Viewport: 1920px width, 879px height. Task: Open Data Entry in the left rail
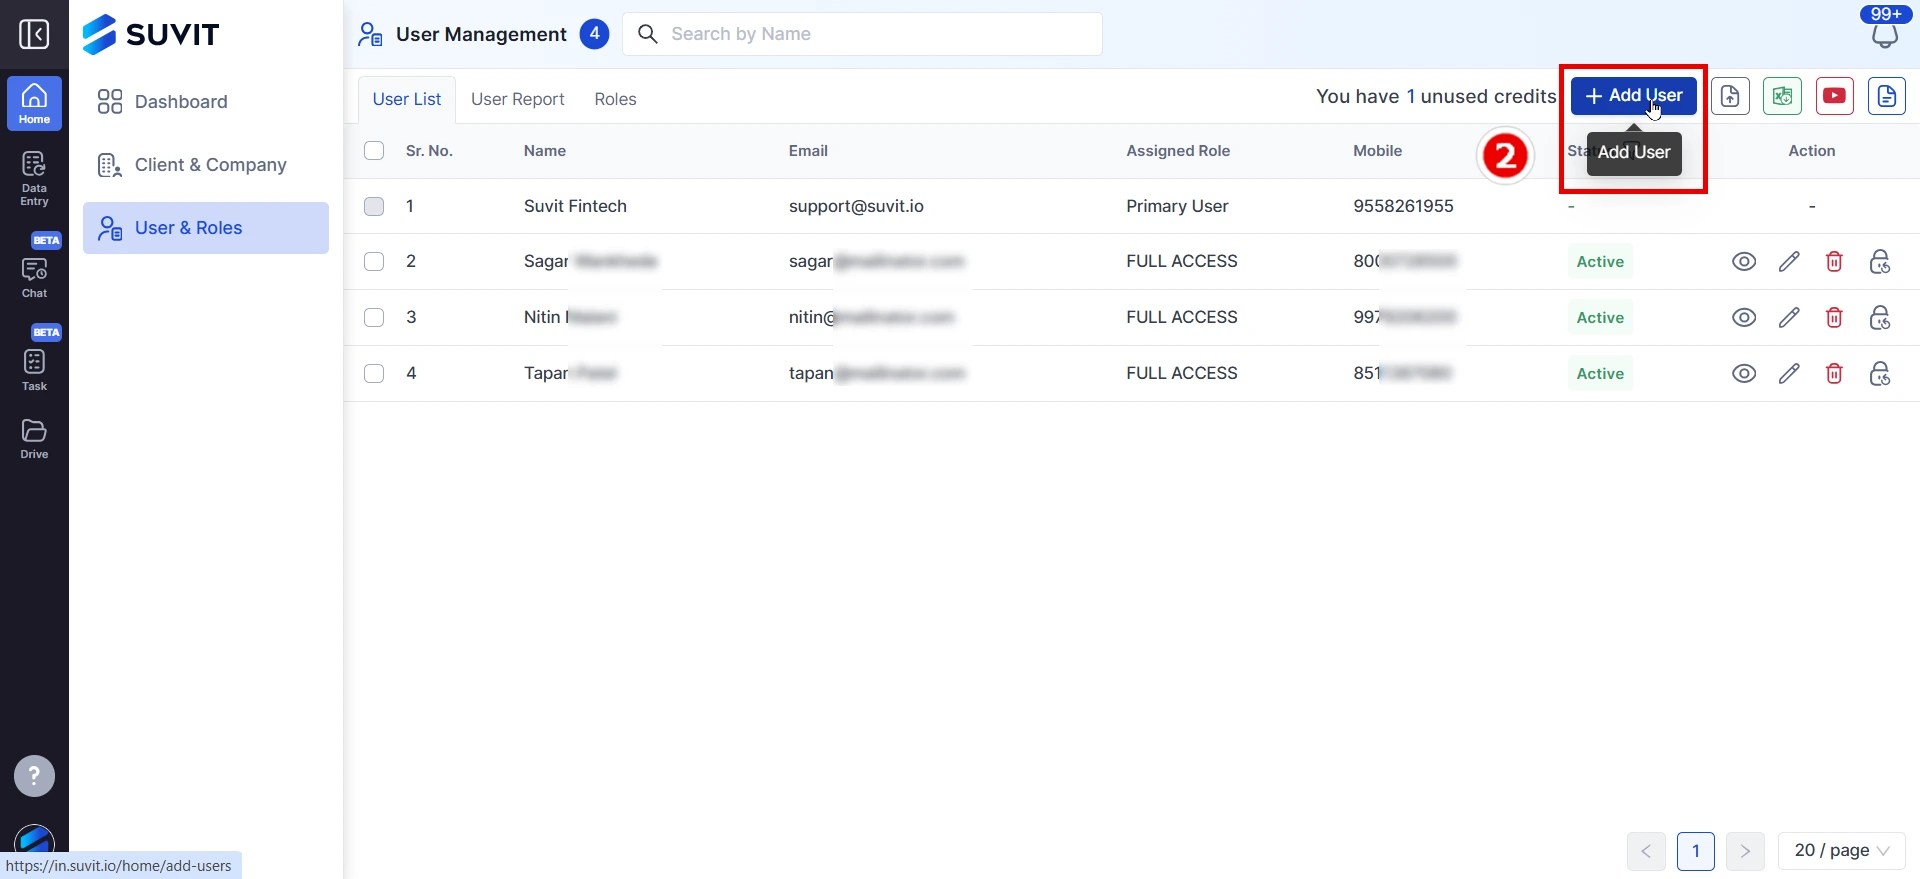coord(34,178)
